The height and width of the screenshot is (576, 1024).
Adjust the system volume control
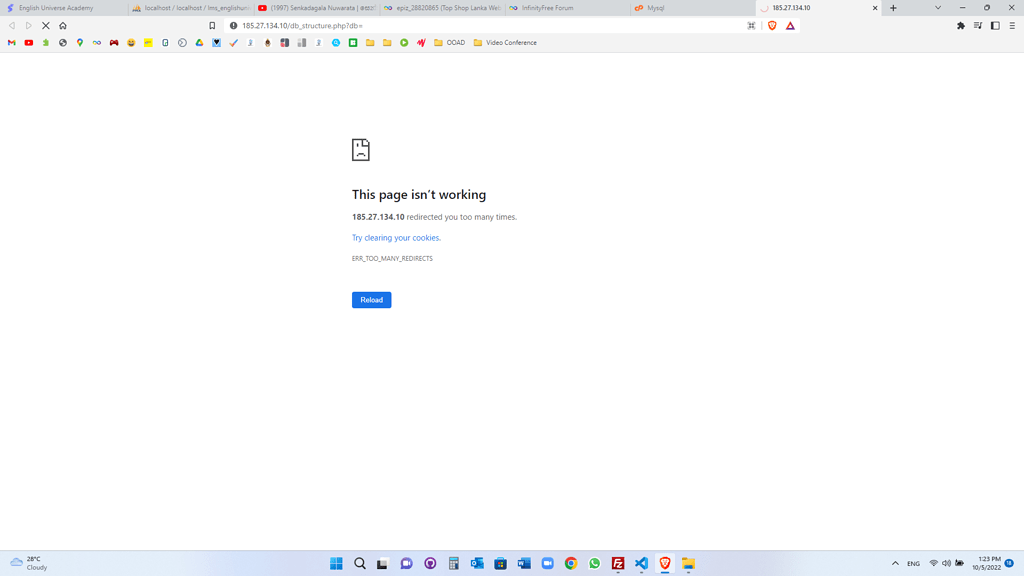948,563
